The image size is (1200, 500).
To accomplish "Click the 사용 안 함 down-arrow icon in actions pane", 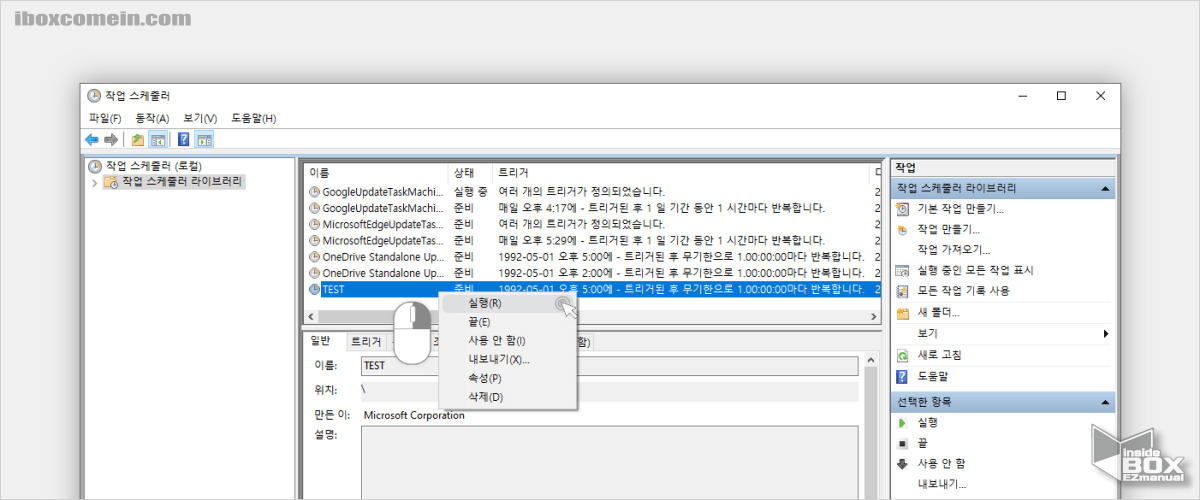I will [x=903, y=464].
